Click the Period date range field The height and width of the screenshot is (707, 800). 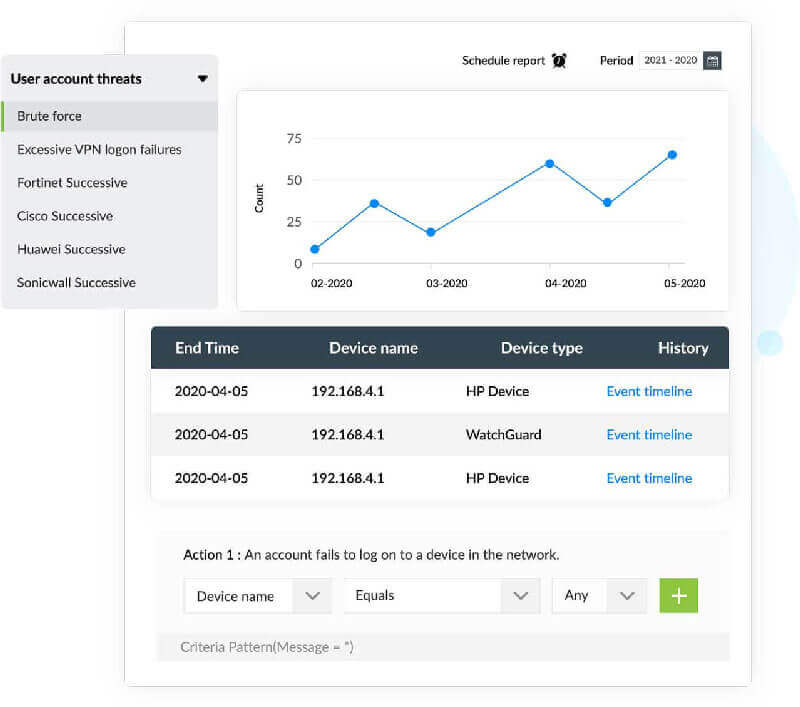click(669, 61)
